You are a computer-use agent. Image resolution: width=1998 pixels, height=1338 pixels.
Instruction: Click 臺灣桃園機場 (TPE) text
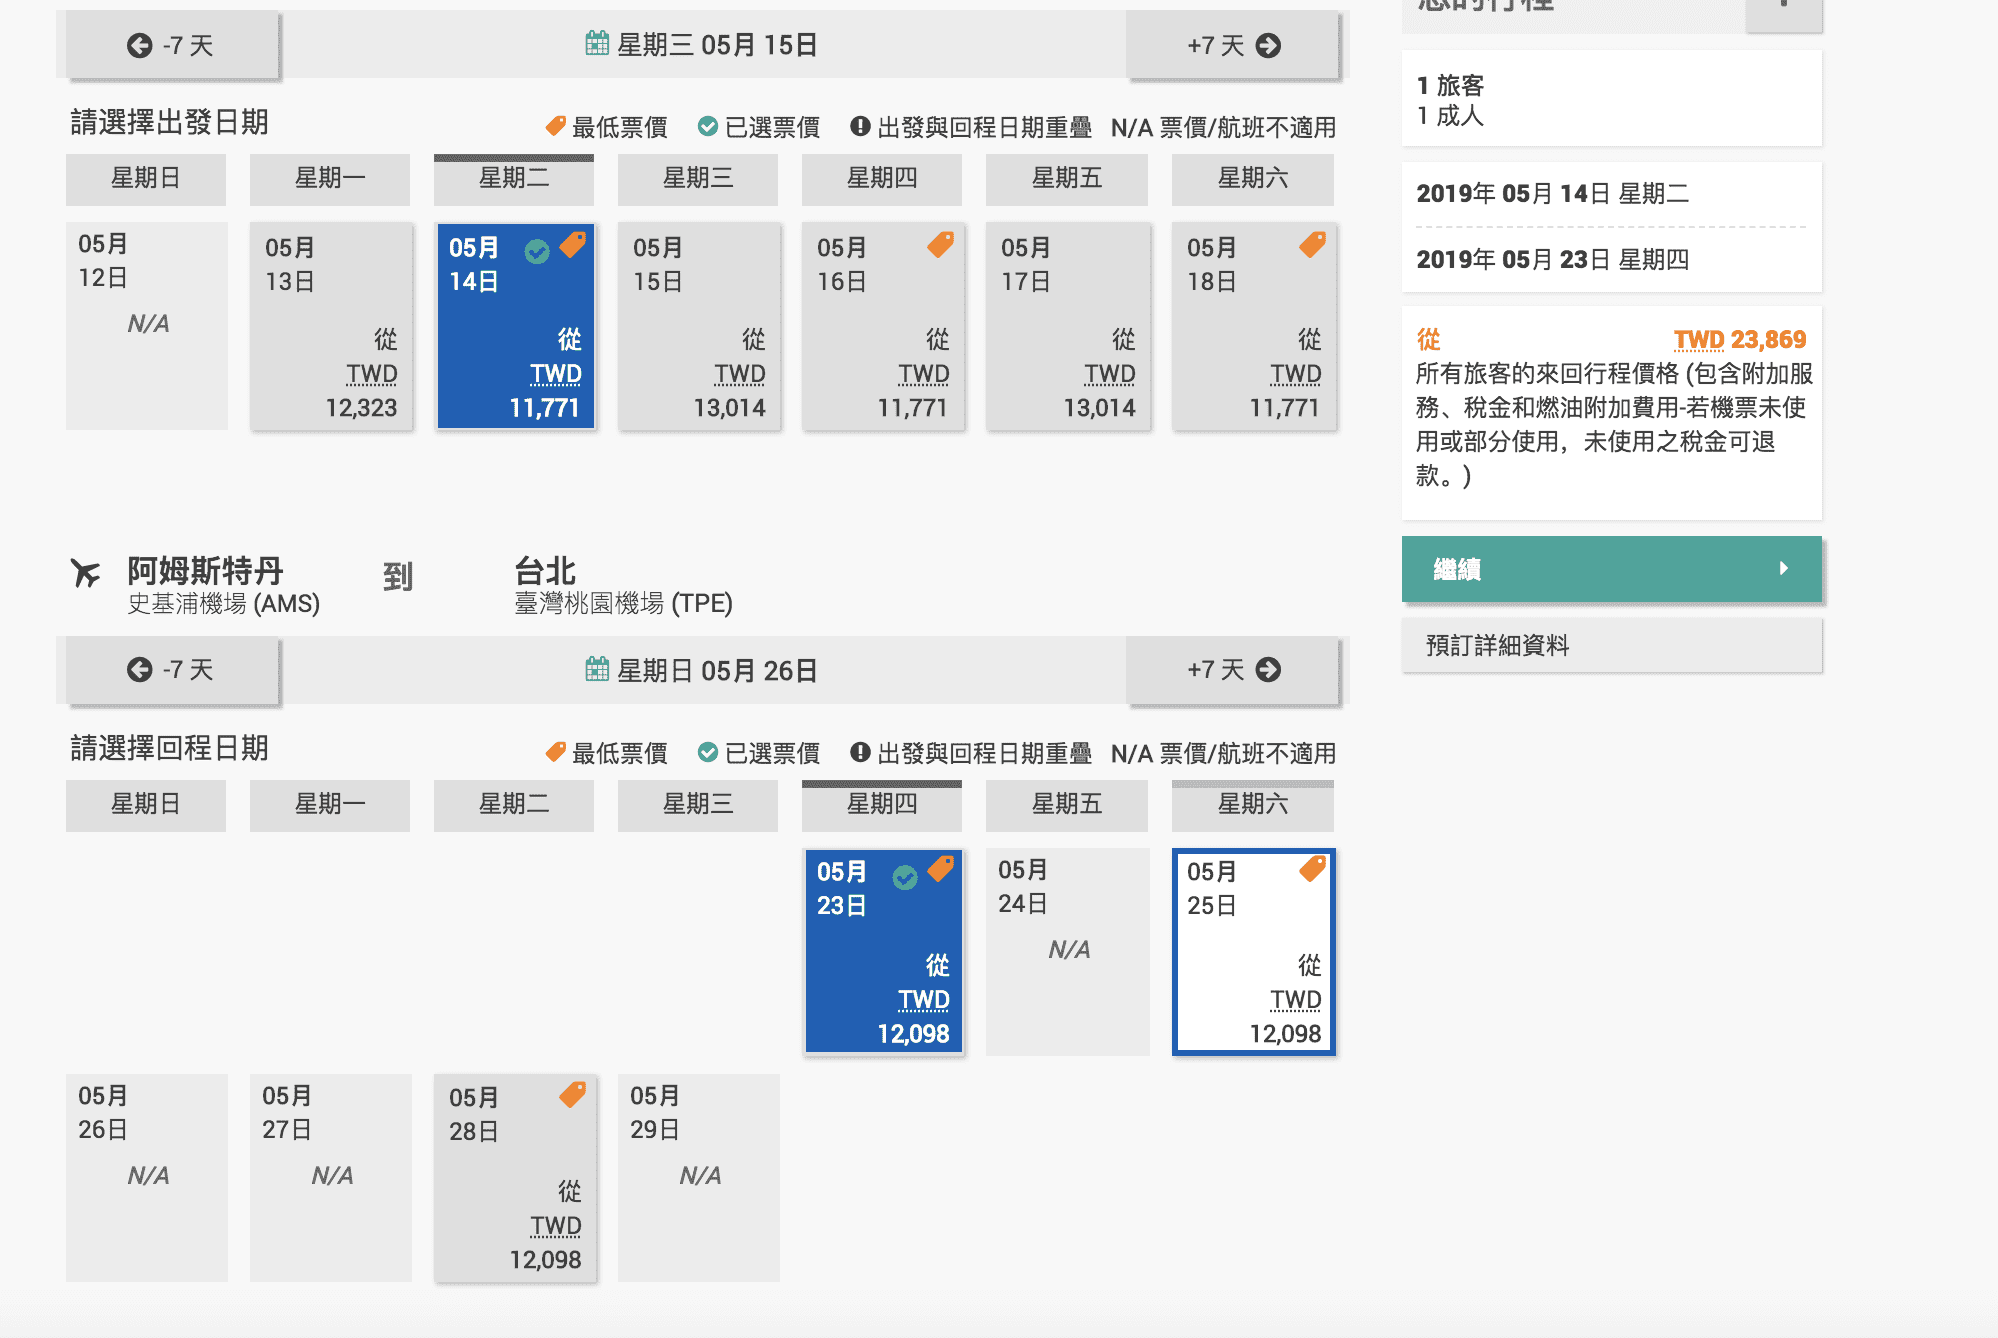click(x=624, y=604)
